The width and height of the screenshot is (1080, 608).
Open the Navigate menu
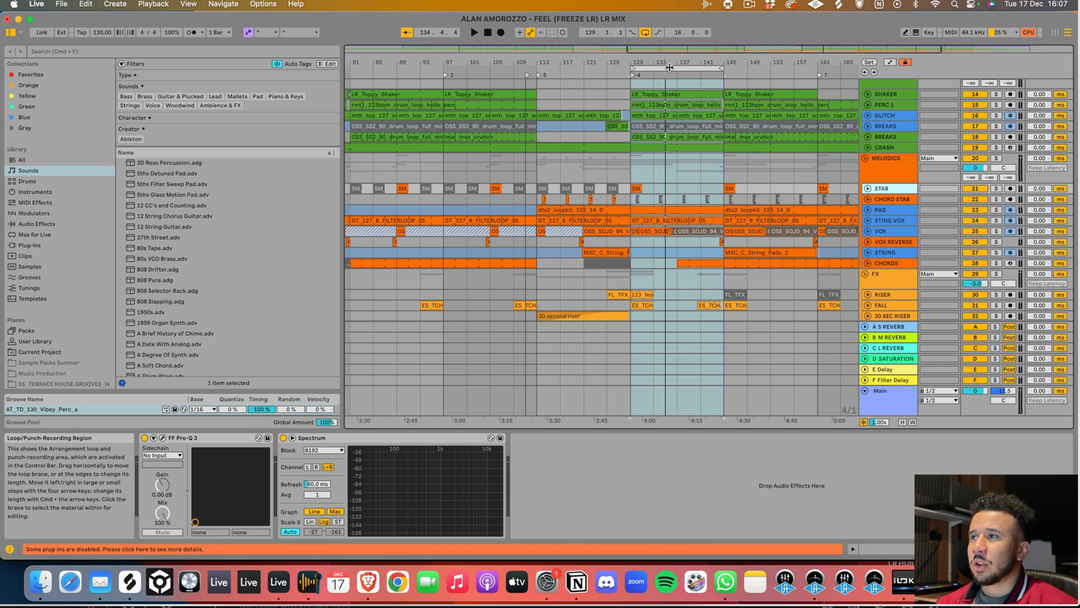coord(223,4)
